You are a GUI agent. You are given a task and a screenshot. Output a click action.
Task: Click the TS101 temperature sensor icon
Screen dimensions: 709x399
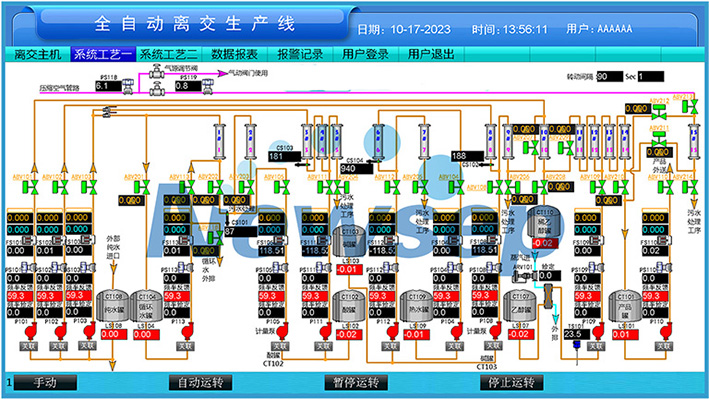pyautogui.click(x=577, y=346)
